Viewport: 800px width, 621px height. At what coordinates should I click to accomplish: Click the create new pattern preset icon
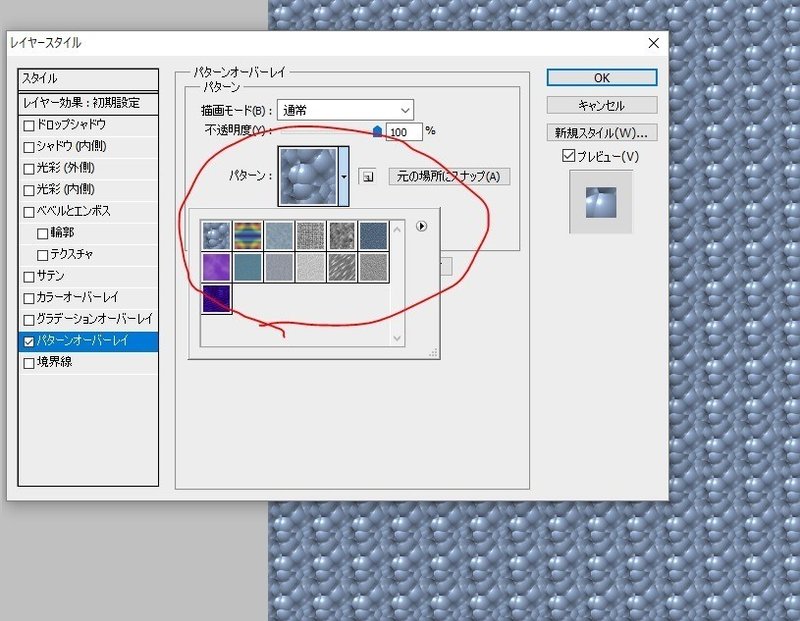point(367,175)
